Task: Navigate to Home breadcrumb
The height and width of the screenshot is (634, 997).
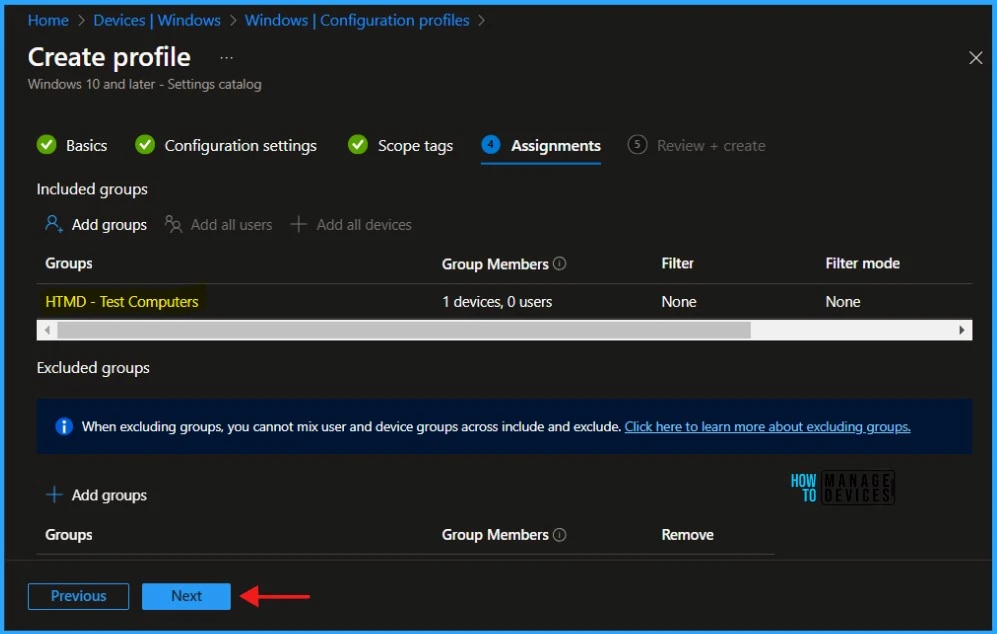Action: click(x=48, y=20)
